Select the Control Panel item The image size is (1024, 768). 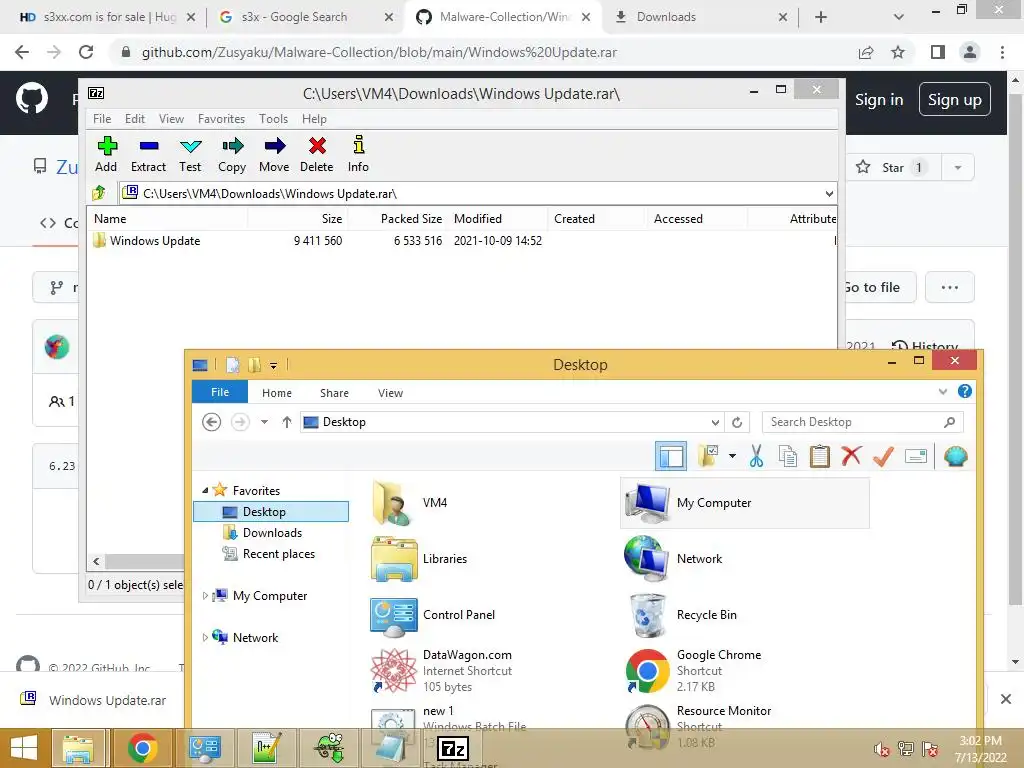(x=432, y=615)
